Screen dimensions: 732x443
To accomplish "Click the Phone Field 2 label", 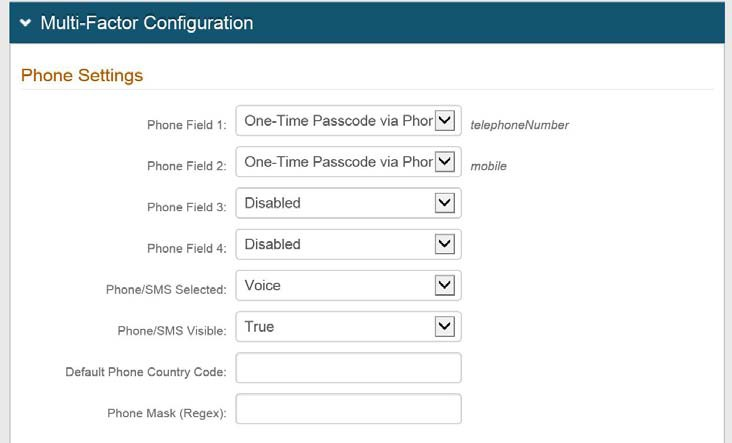I will [x=187, y=166].
